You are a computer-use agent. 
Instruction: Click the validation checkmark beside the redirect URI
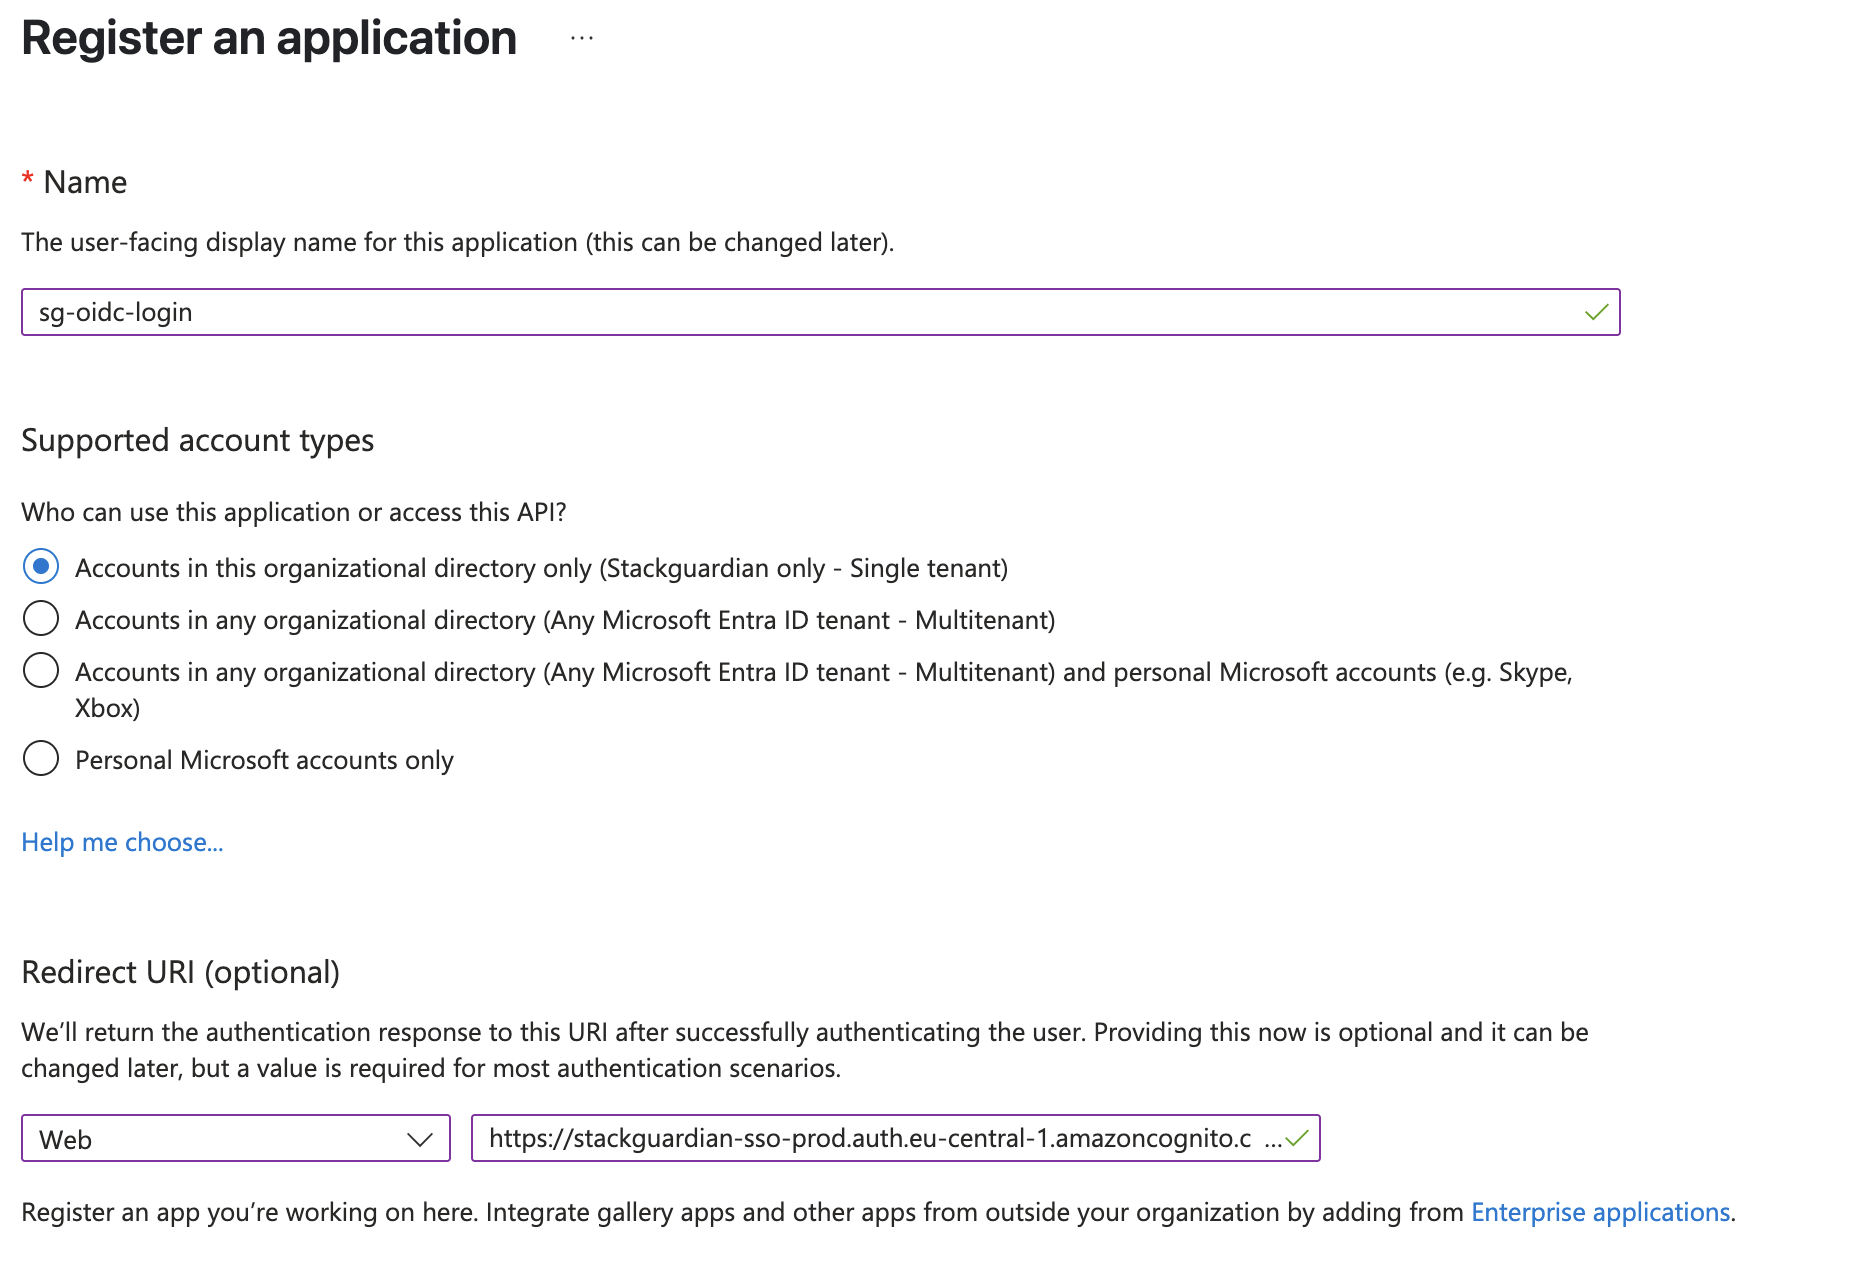[x=1297, y=1137]
